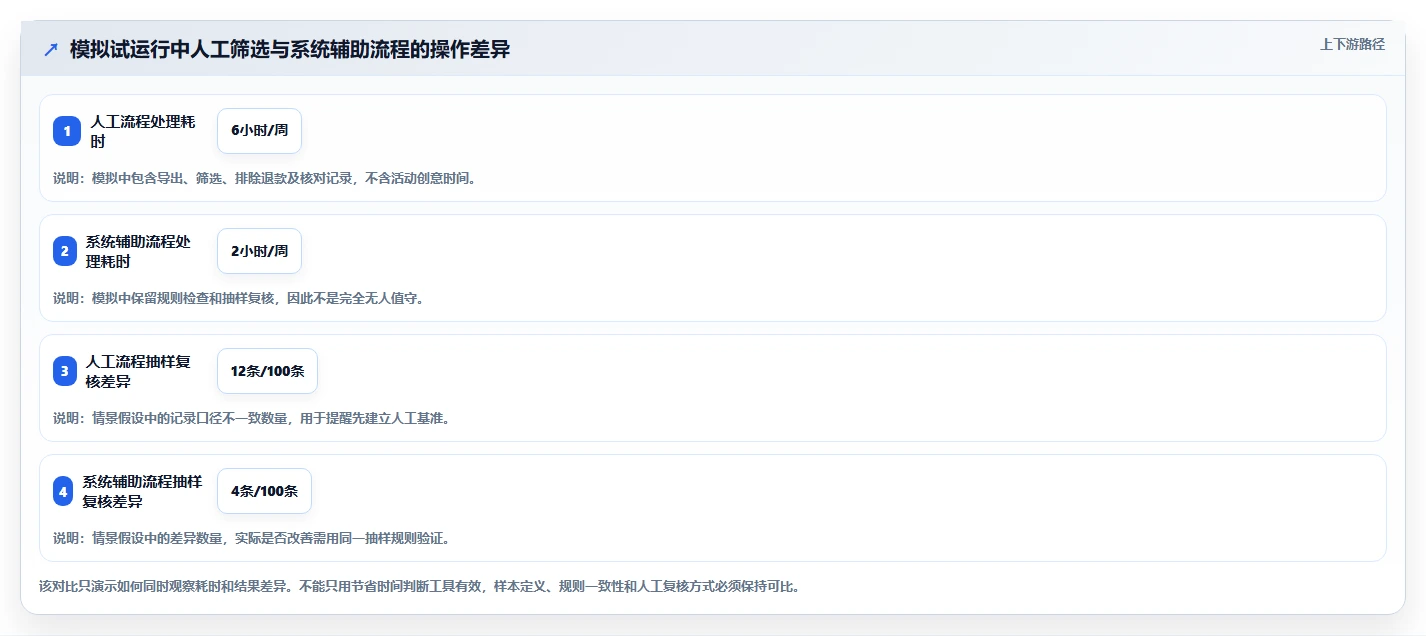Click the note about 记录口径不一致数量

[x=251, y=418]
